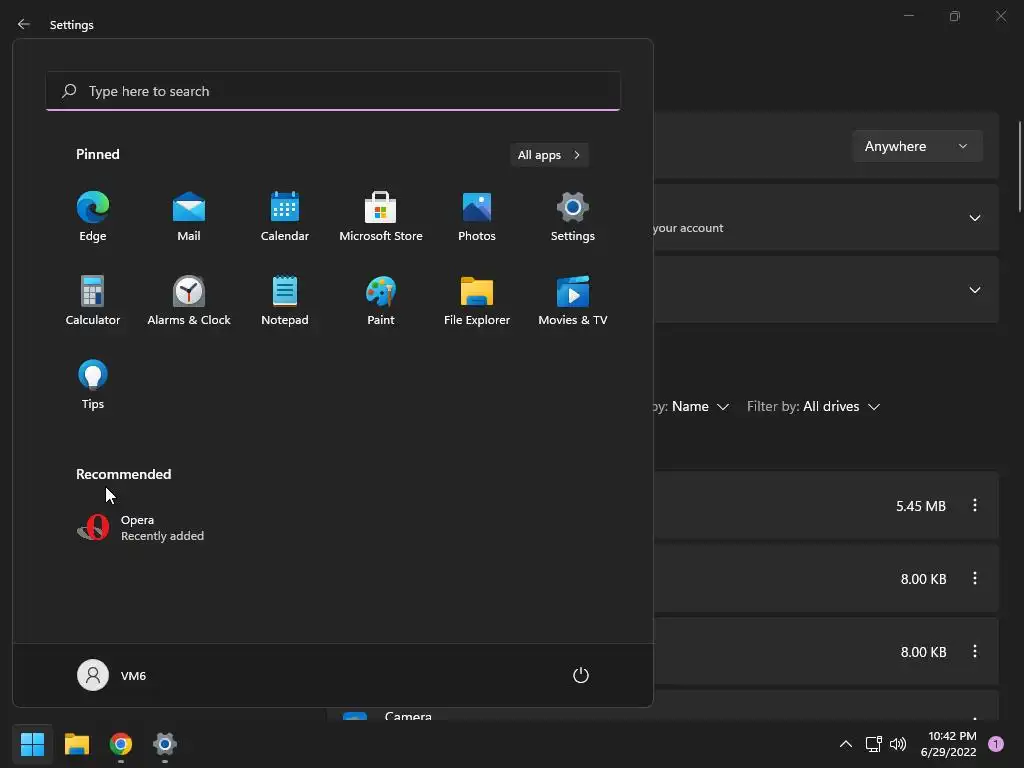The width and height of the screenshot is (1024, 768).
Task: Open Microsoft Store from Start menu
Action: click(381, 217)
